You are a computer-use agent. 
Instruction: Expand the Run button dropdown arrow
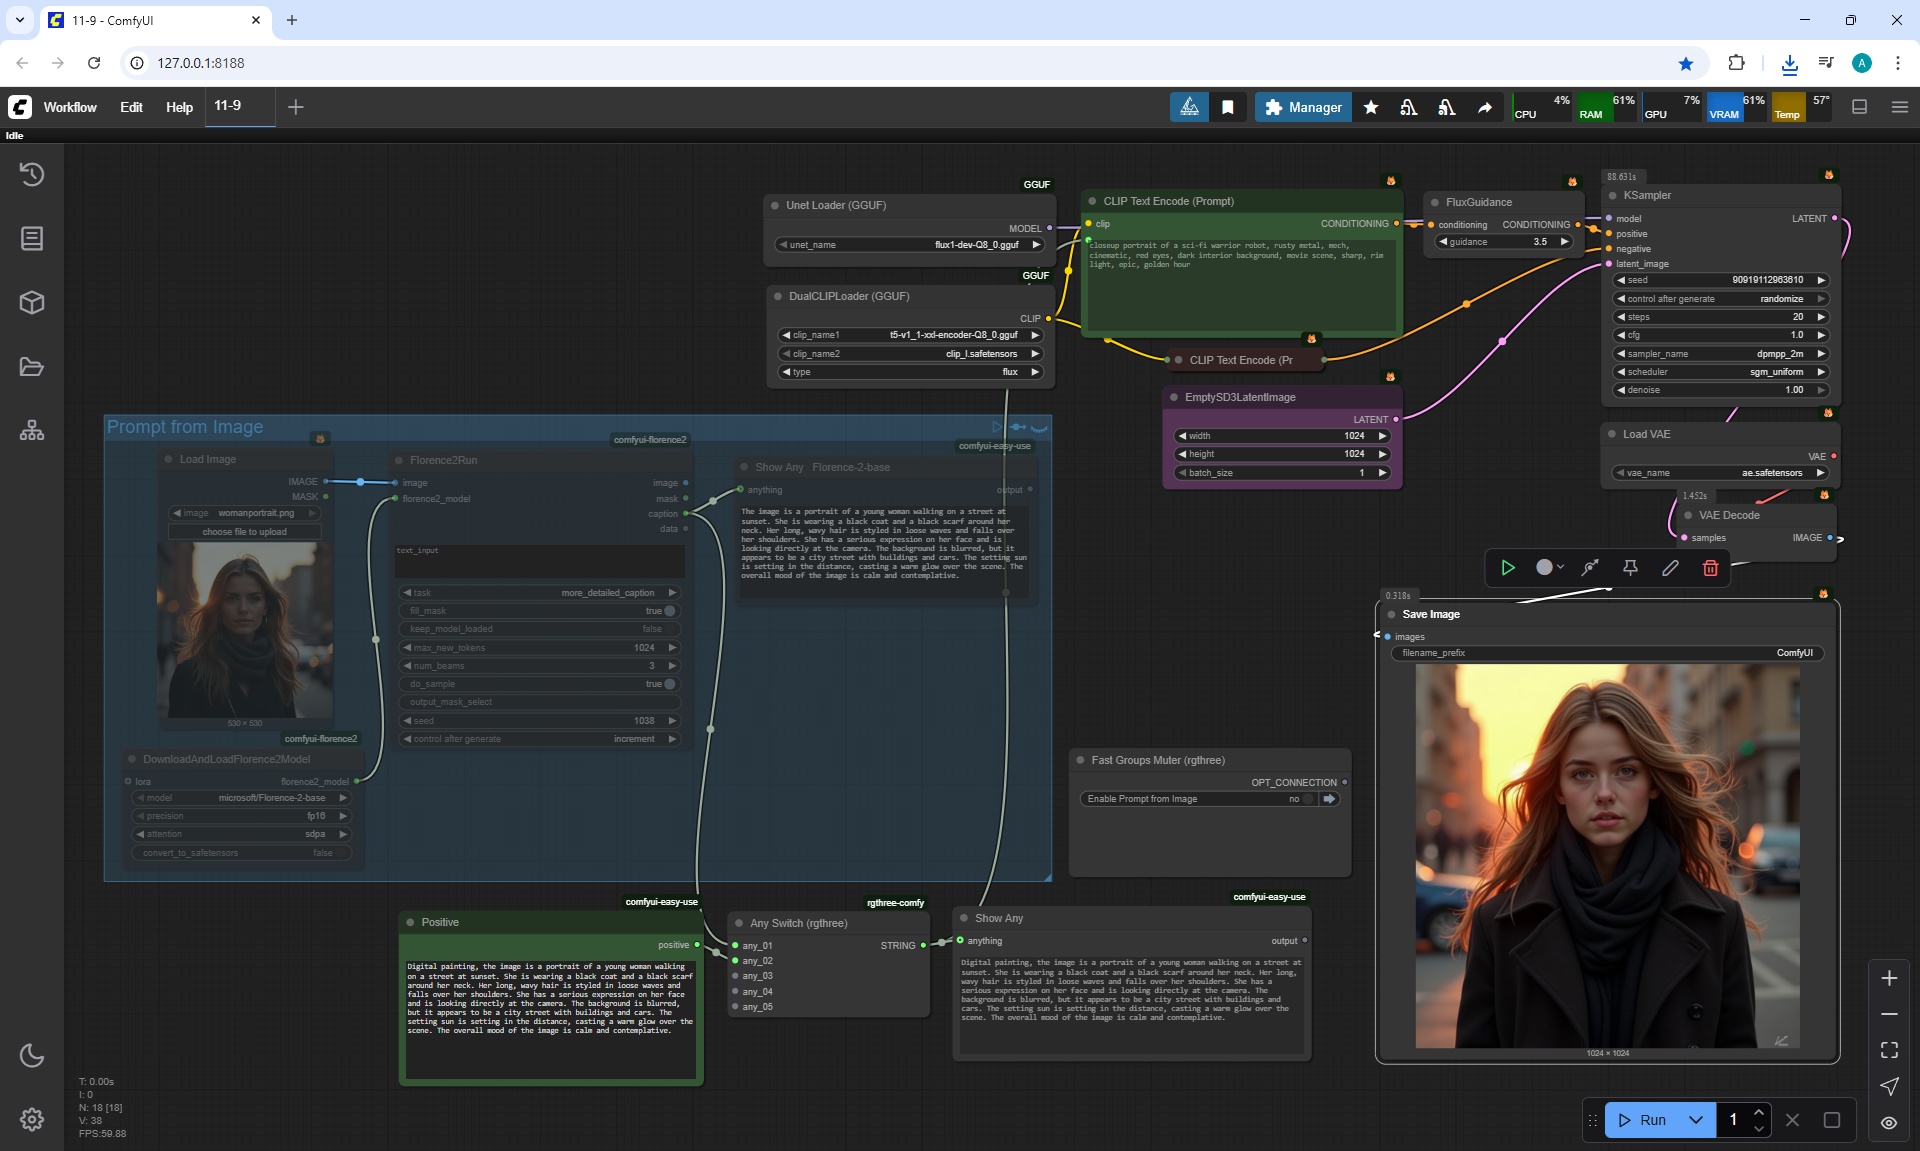coord(1696,1120)
